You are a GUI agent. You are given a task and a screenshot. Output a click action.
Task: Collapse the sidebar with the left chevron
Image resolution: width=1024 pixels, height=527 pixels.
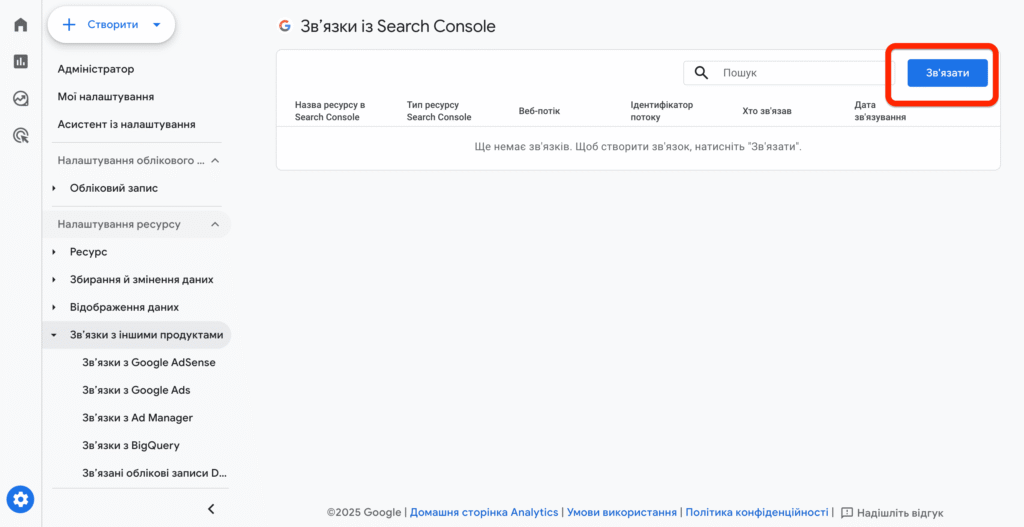[x=211, y=509]
